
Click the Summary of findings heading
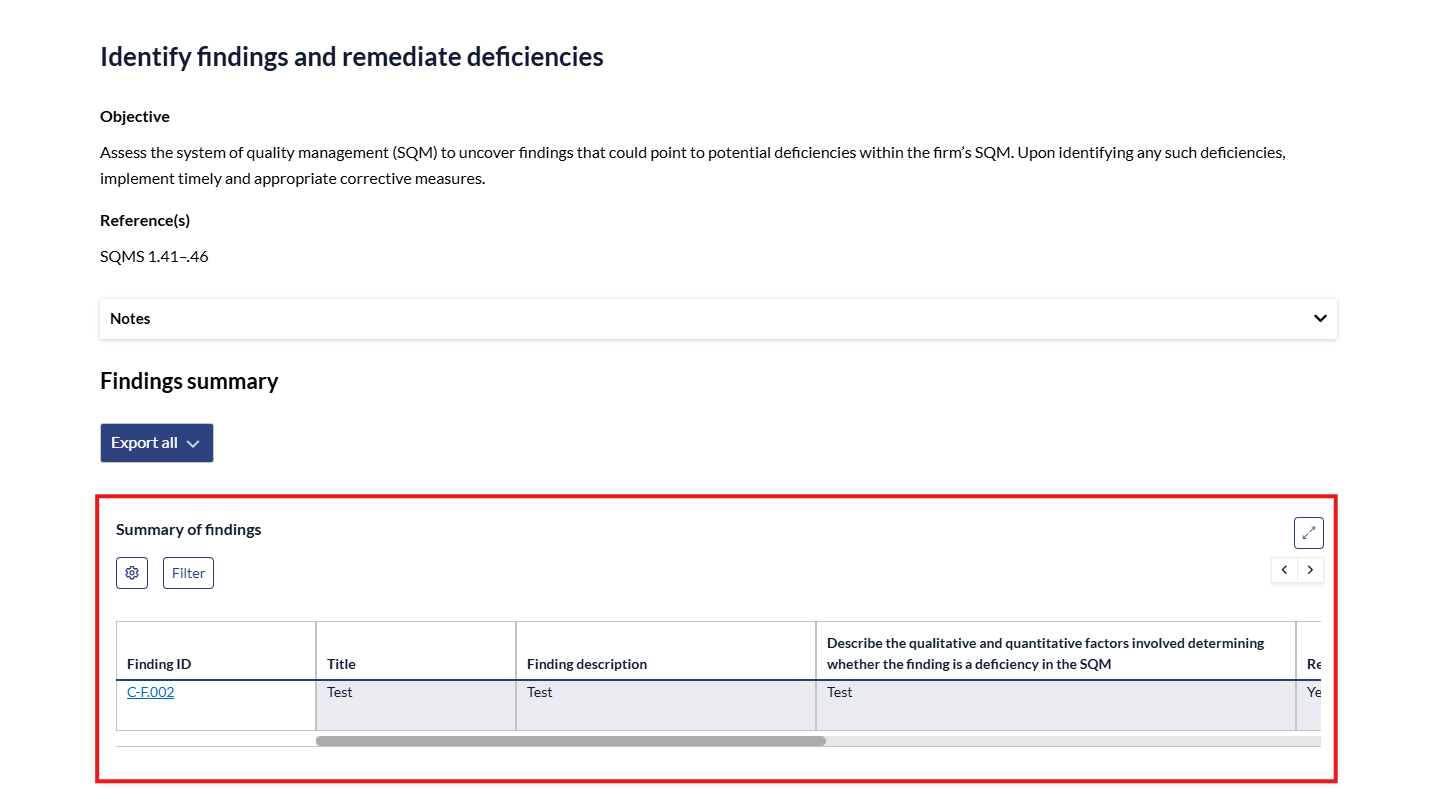point(188,530)
